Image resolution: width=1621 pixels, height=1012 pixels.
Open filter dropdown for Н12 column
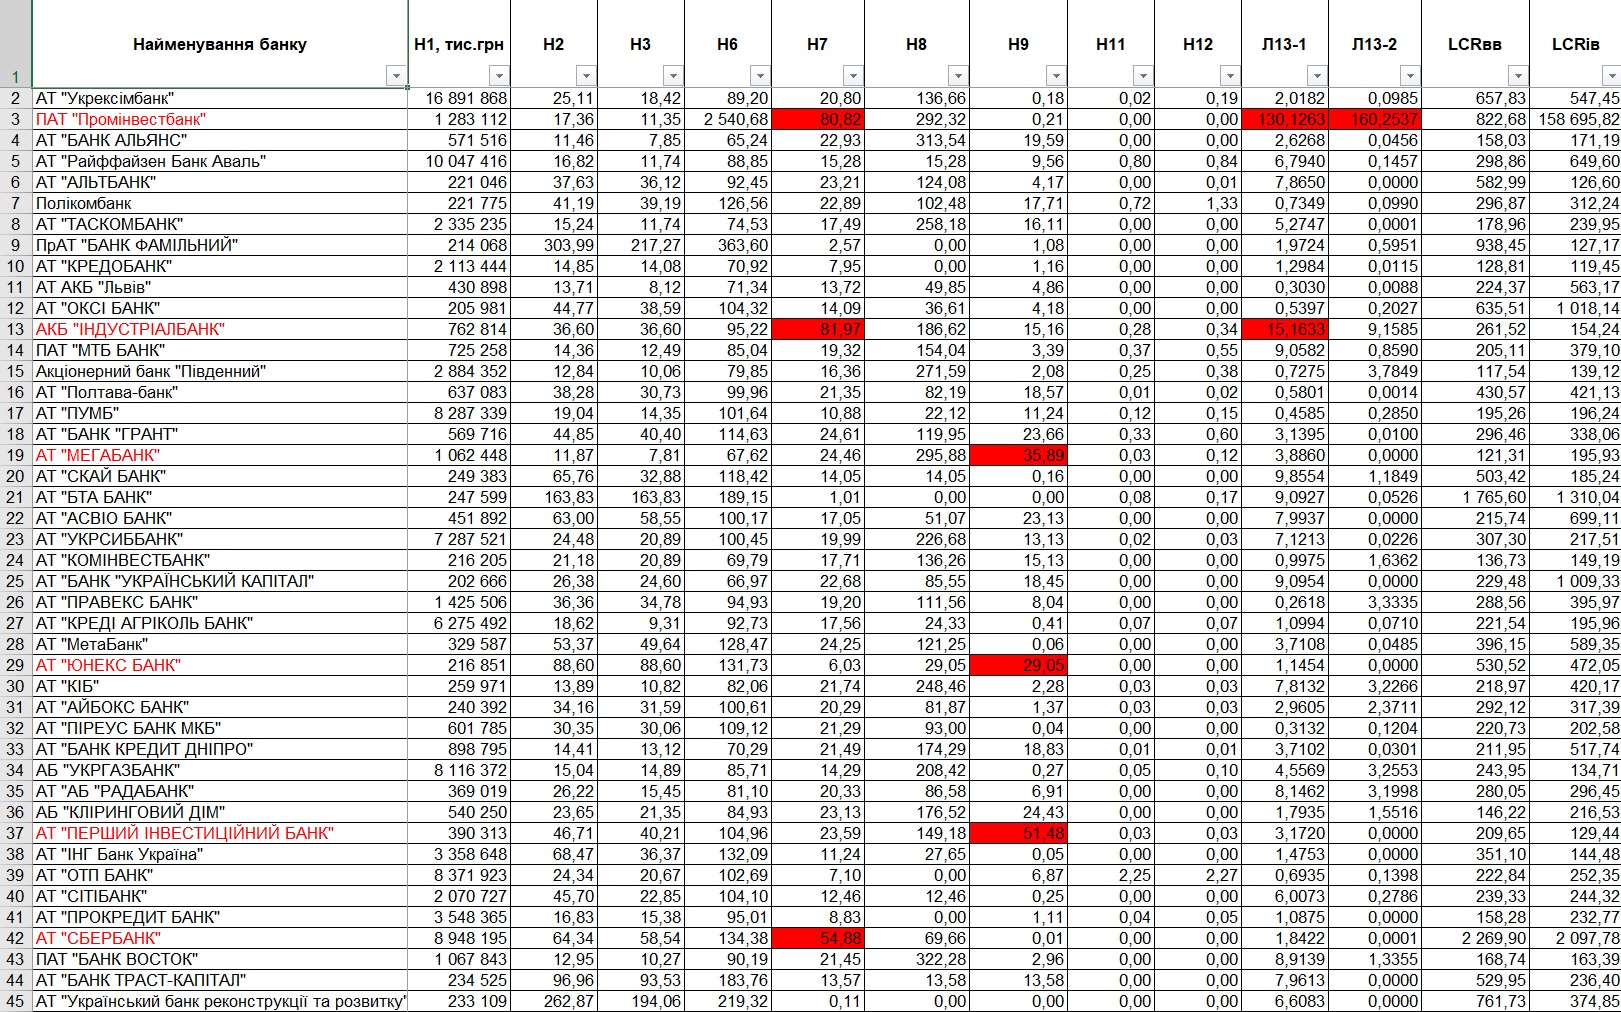coord(1230,76)
